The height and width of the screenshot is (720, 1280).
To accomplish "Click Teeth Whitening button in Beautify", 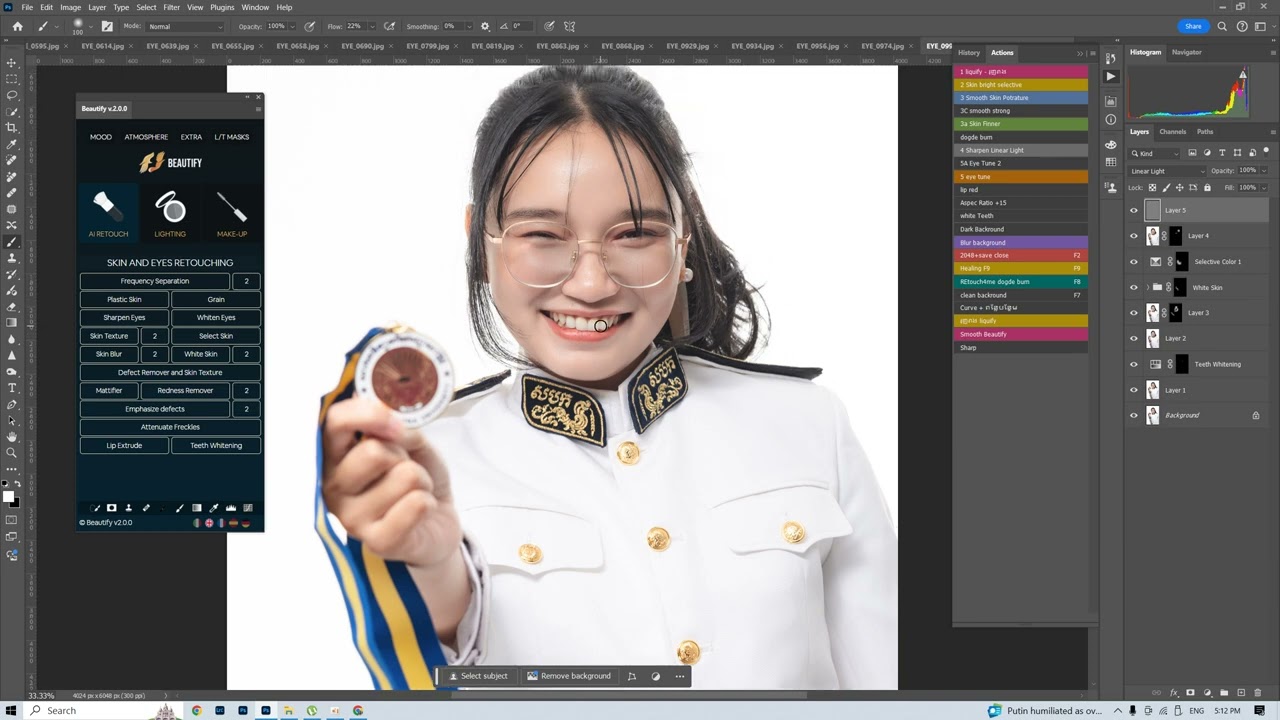I will pyautogui.click(x=216, y=445).
